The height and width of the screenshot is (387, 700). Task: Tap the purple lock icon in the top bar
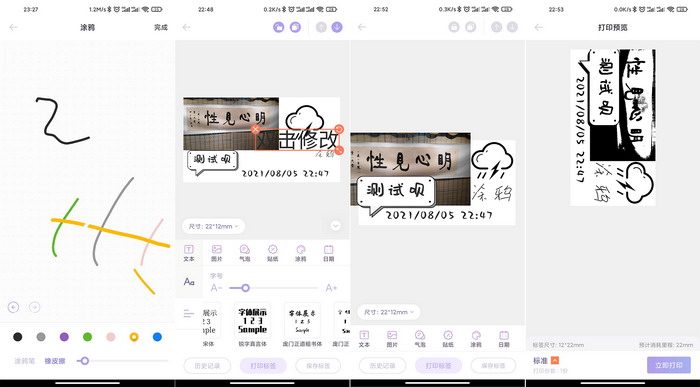(279, 27)
